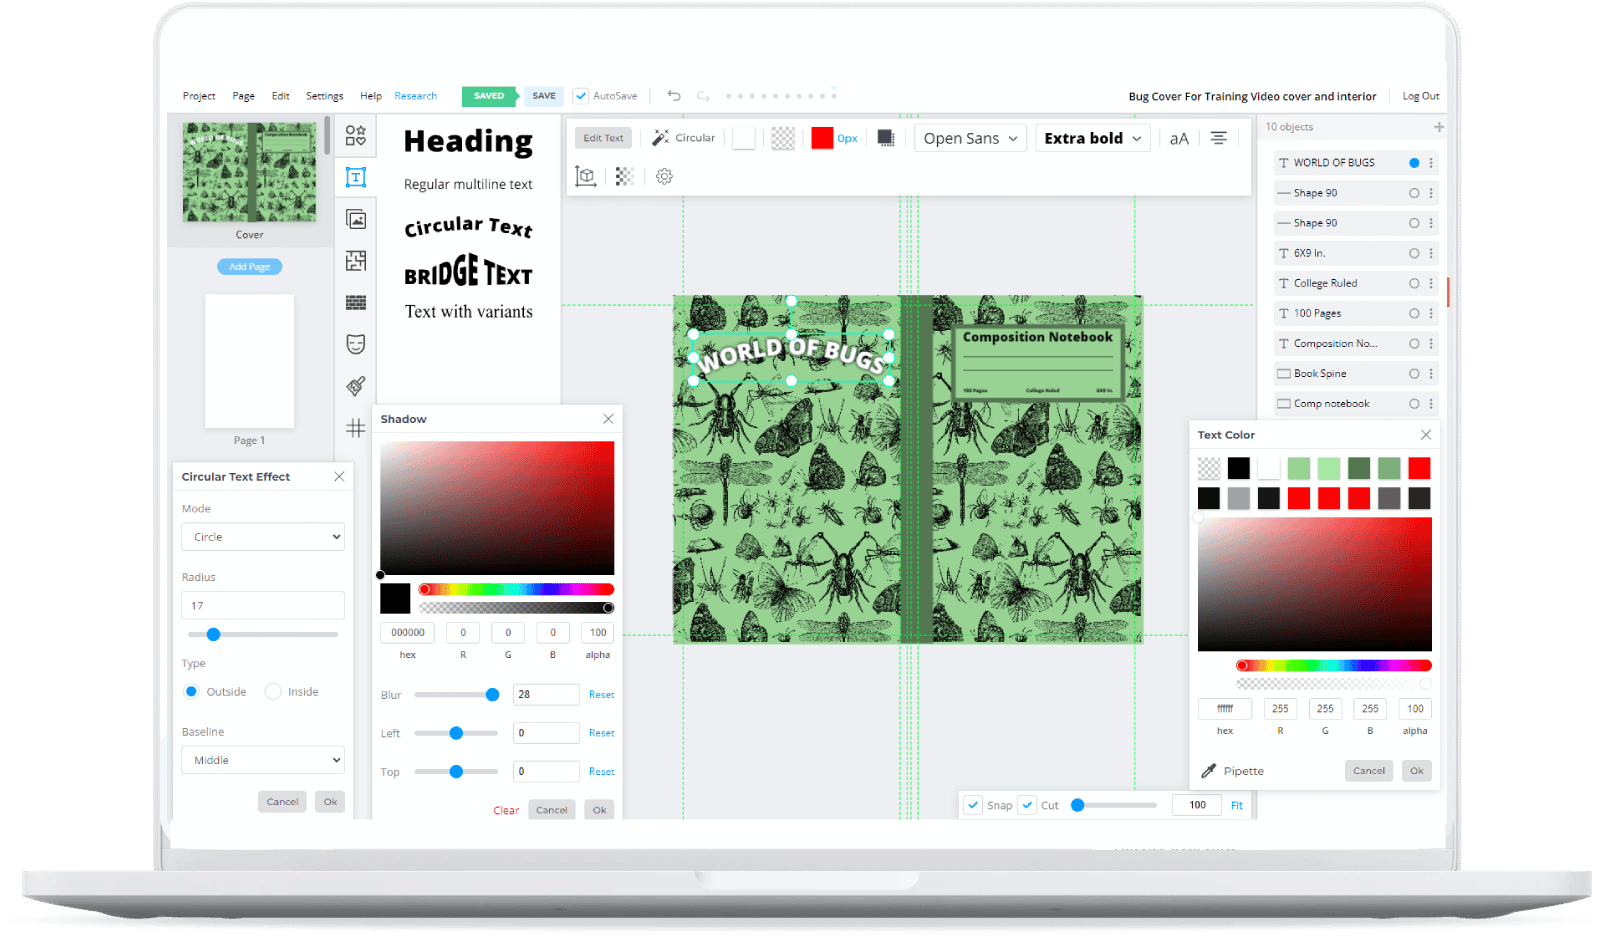
Task: Expand the Extra bold weight dropdown
Action: tap(1092, 138)
